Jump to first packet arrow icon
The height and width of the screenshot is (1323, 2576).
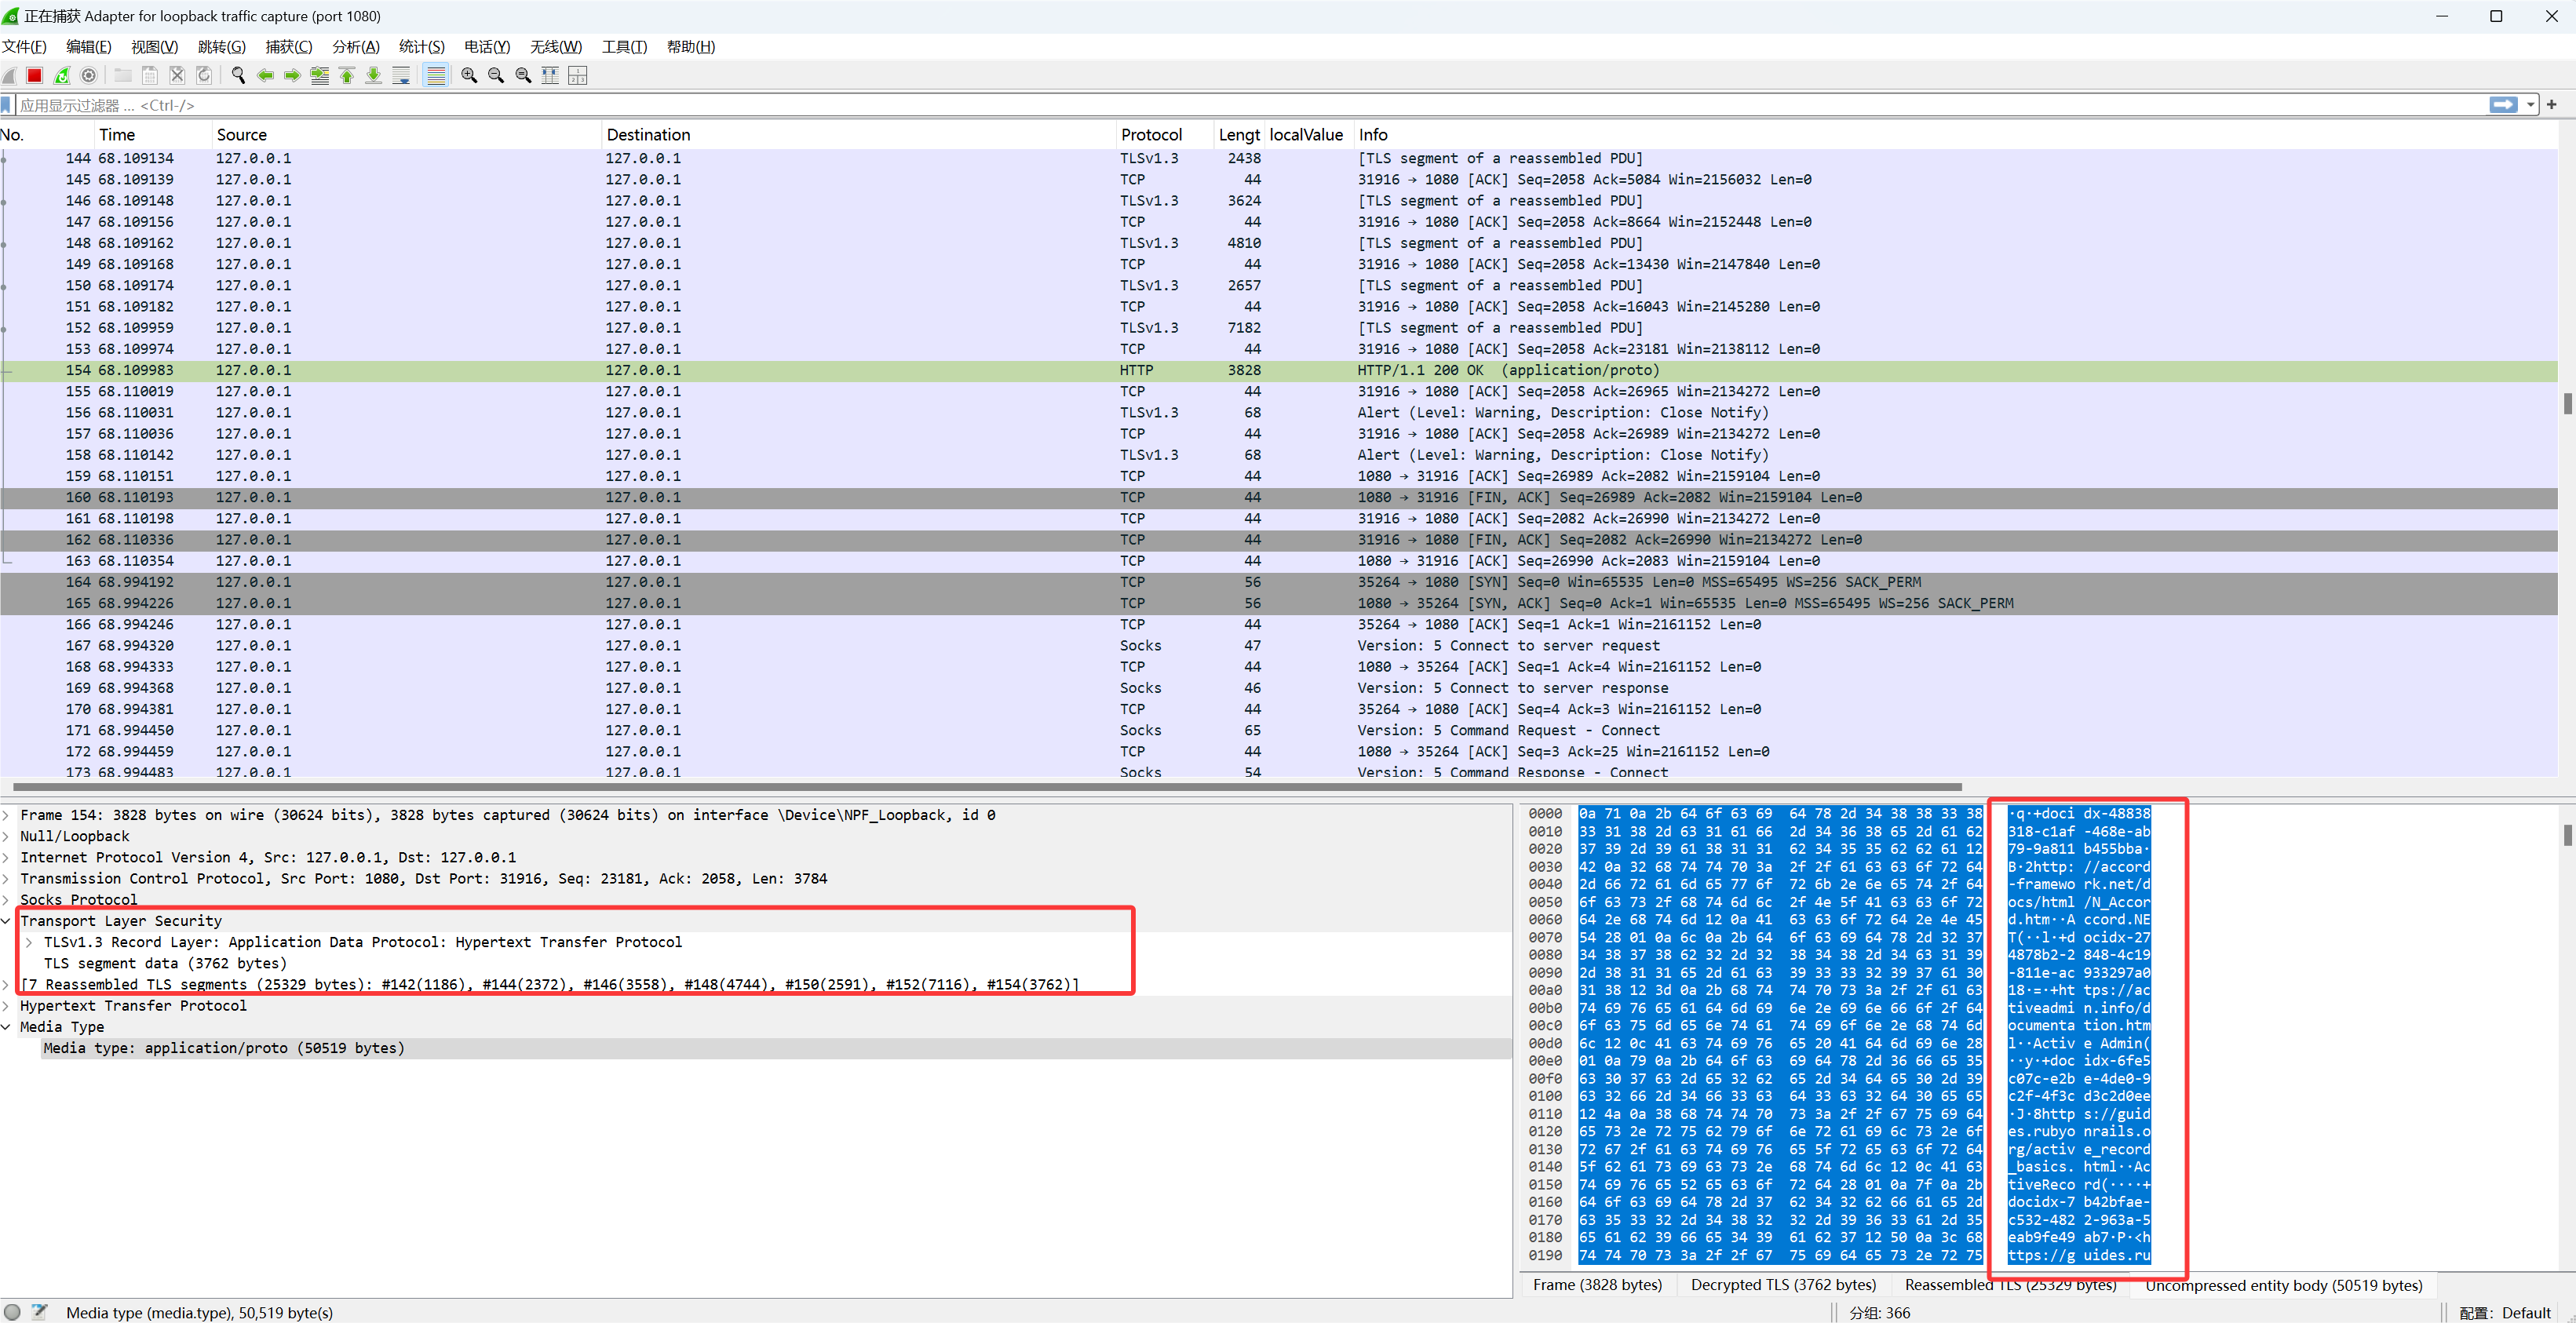point(346,75)
